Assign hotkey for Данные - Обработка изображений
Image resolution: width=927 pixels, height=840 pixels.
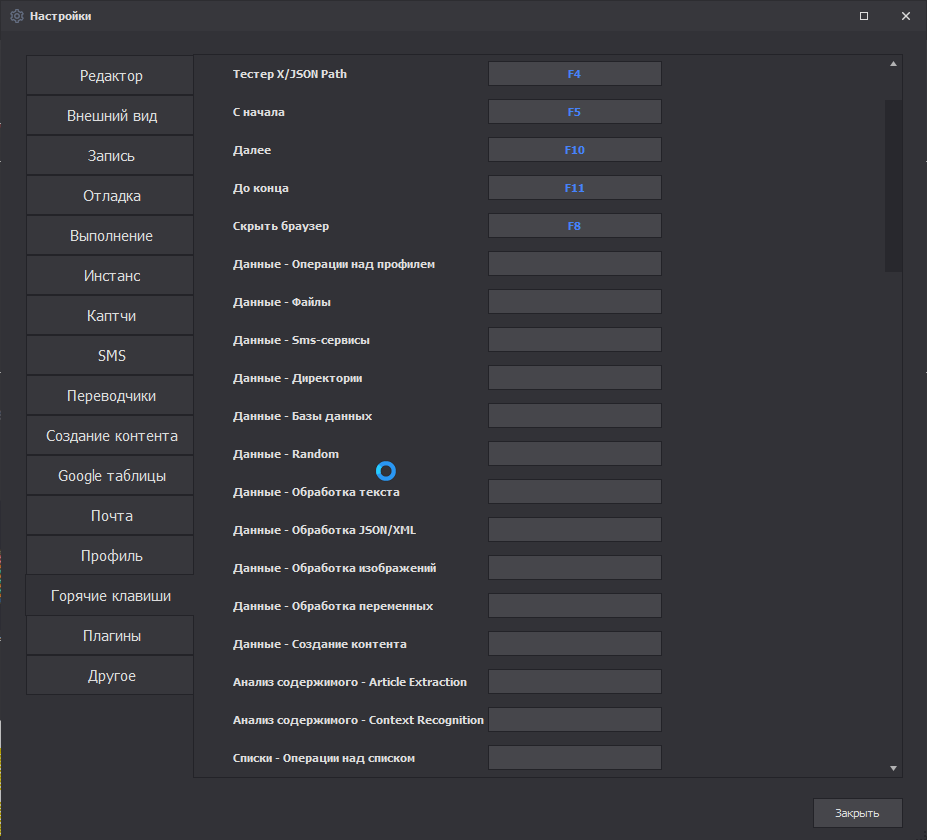coord(575,567)
